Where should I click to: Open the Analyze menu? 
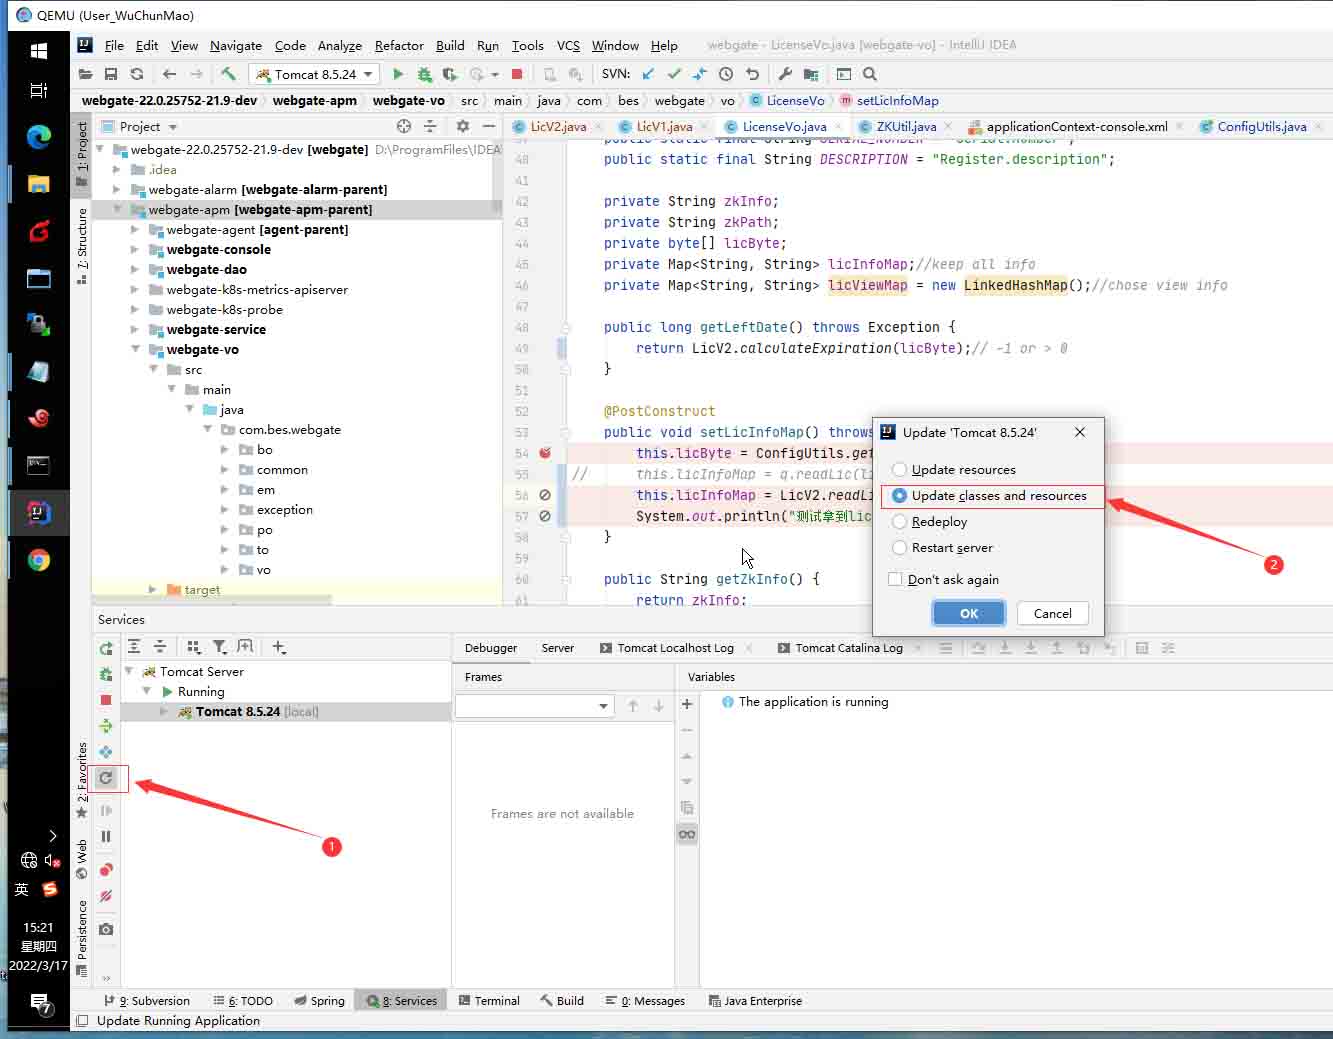[x=340, y=45]
